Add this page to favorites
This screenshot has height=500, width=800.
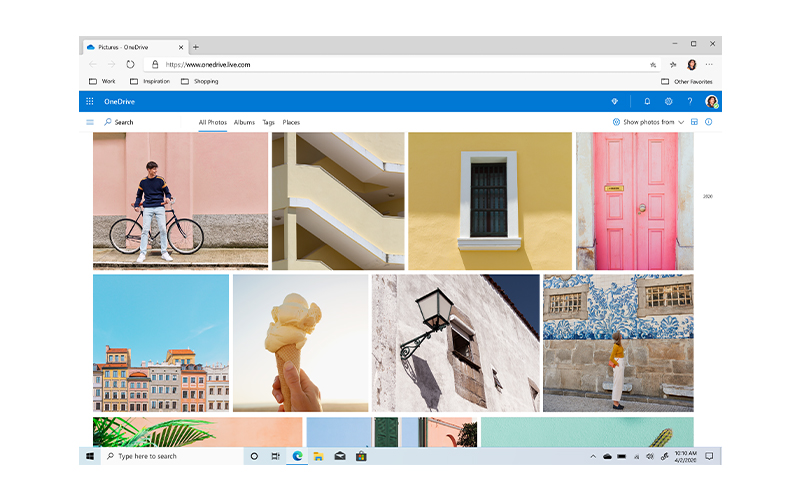653,64
